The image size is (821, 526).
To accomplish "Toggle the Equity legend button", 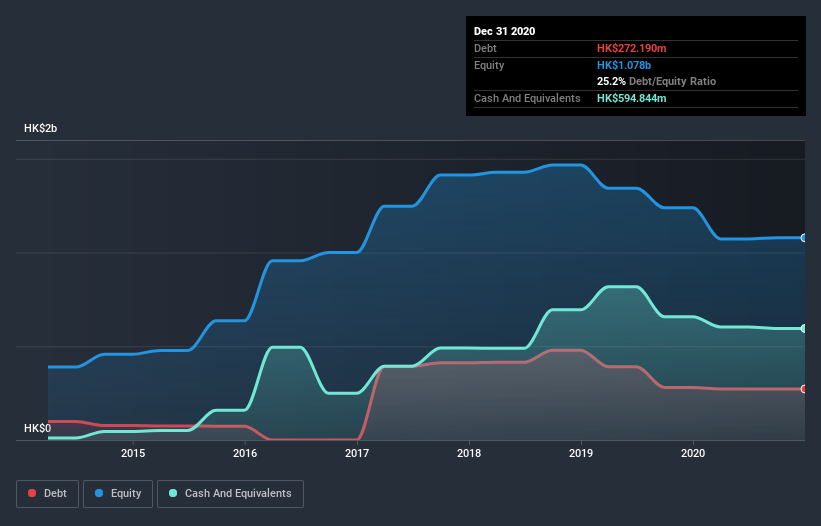I will point(118,494).
